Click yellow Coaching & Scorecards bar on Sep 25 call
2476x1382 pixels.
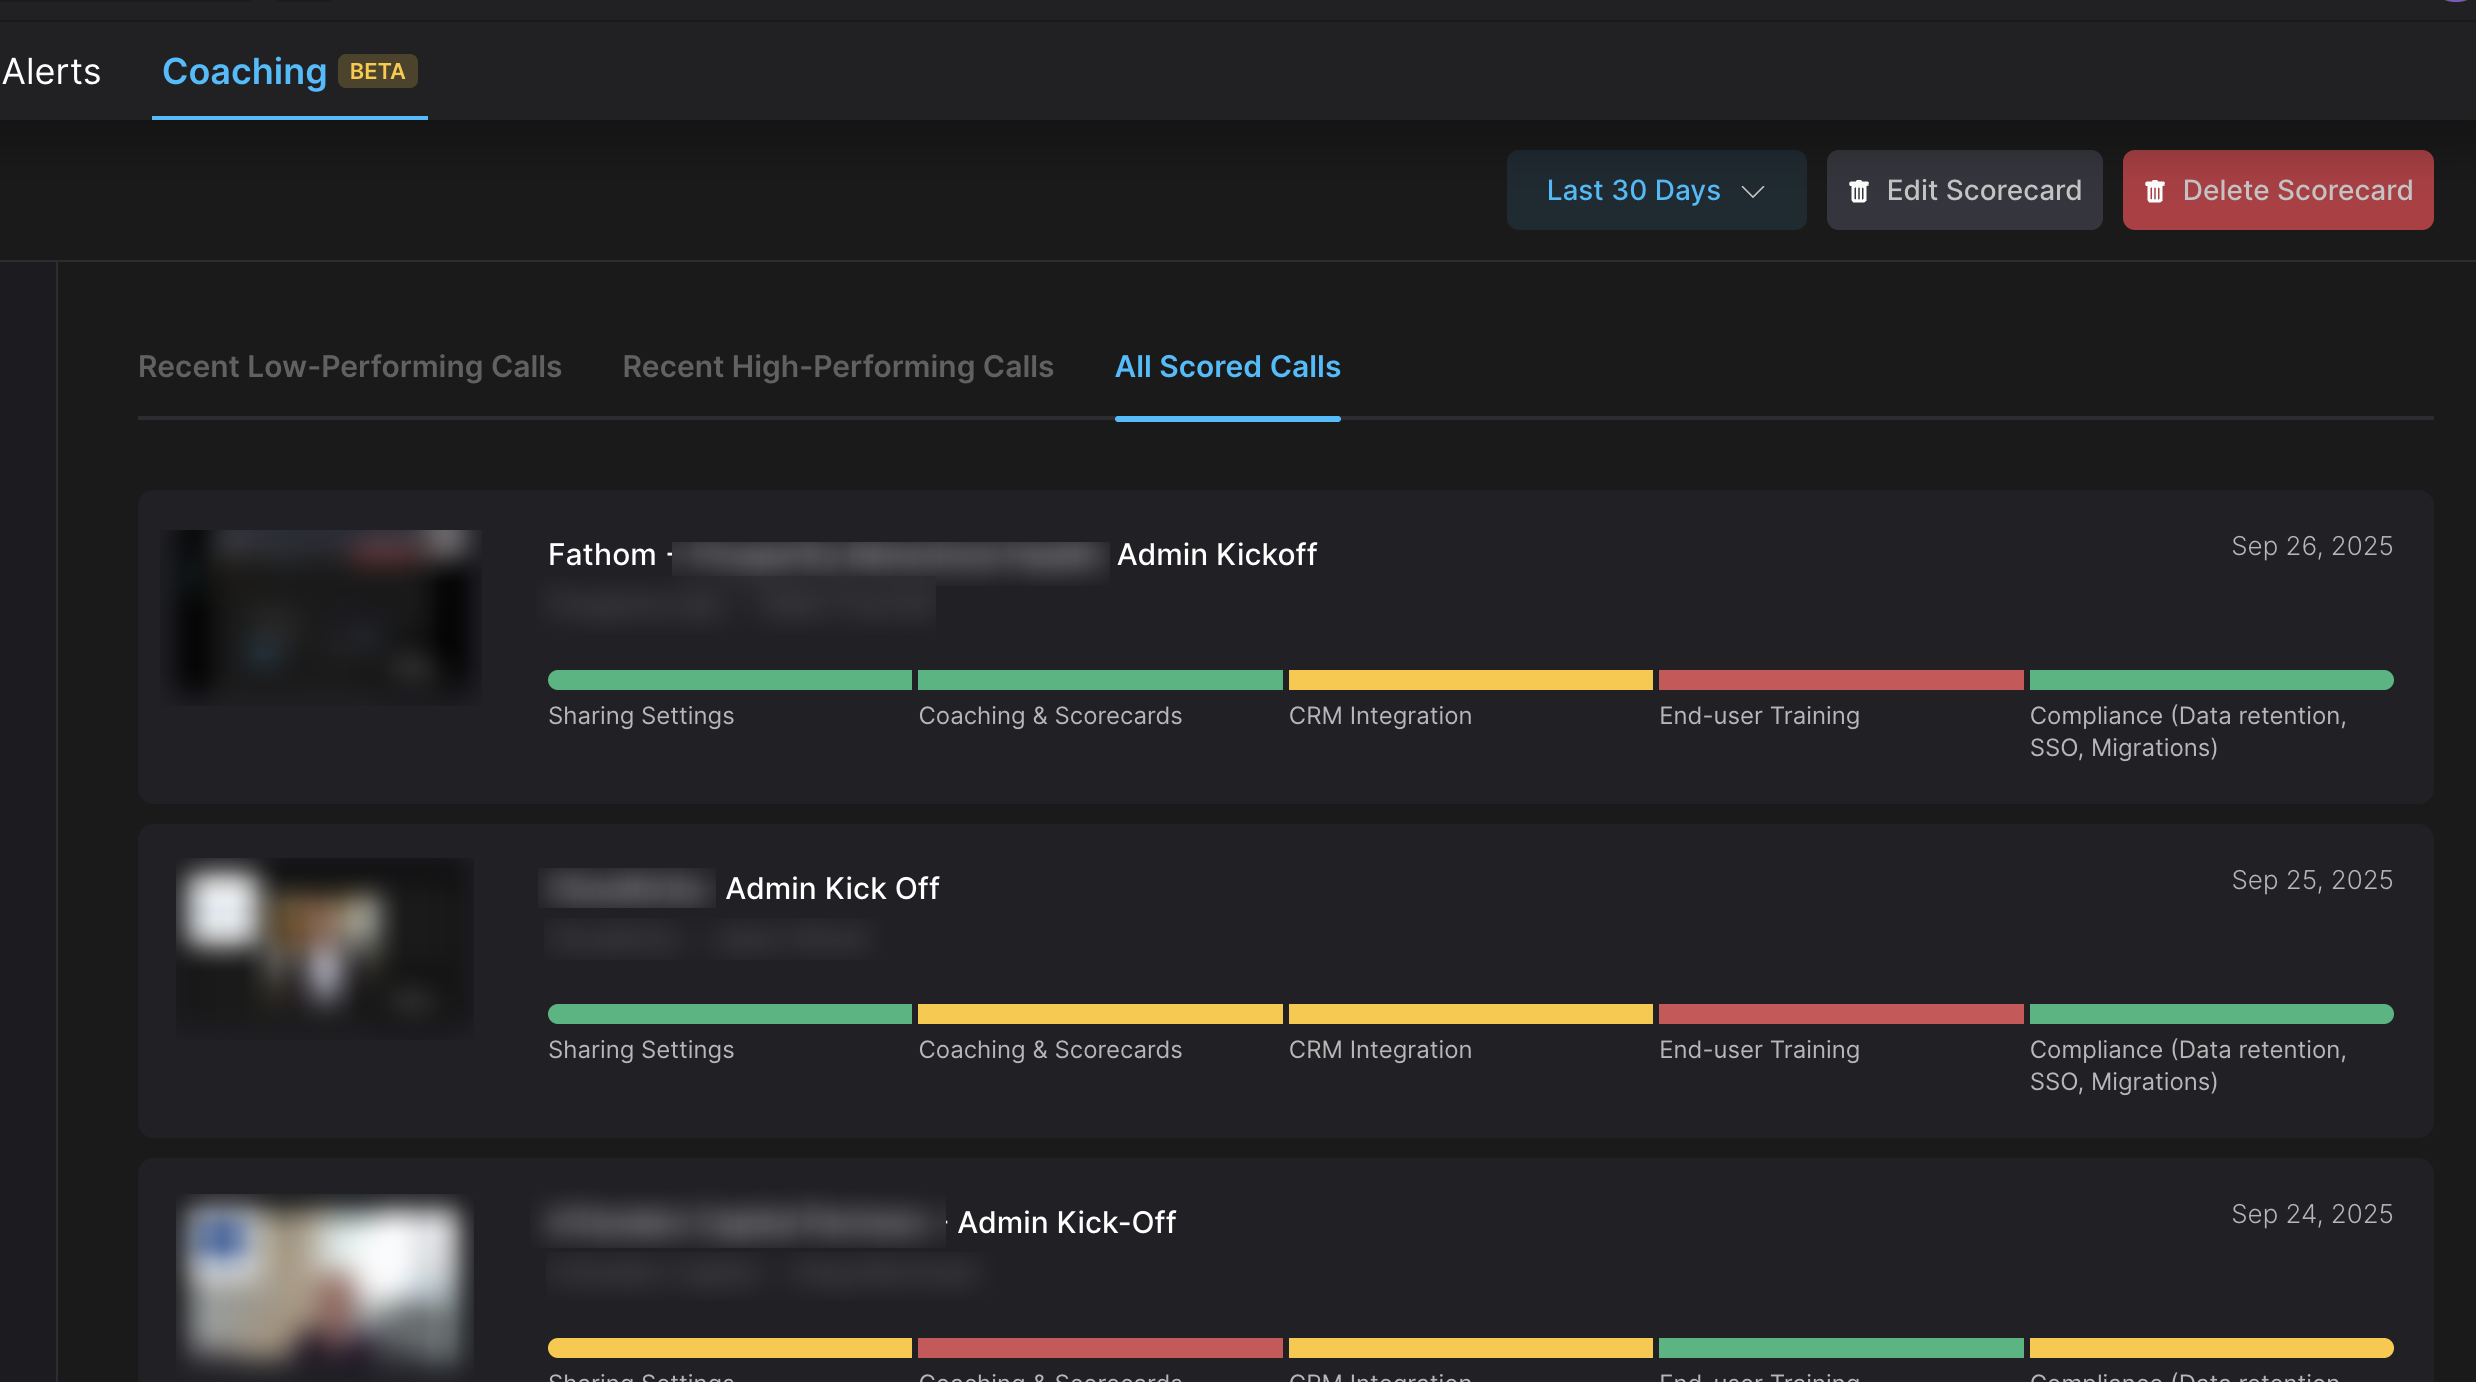[x=1099, y=1014]
